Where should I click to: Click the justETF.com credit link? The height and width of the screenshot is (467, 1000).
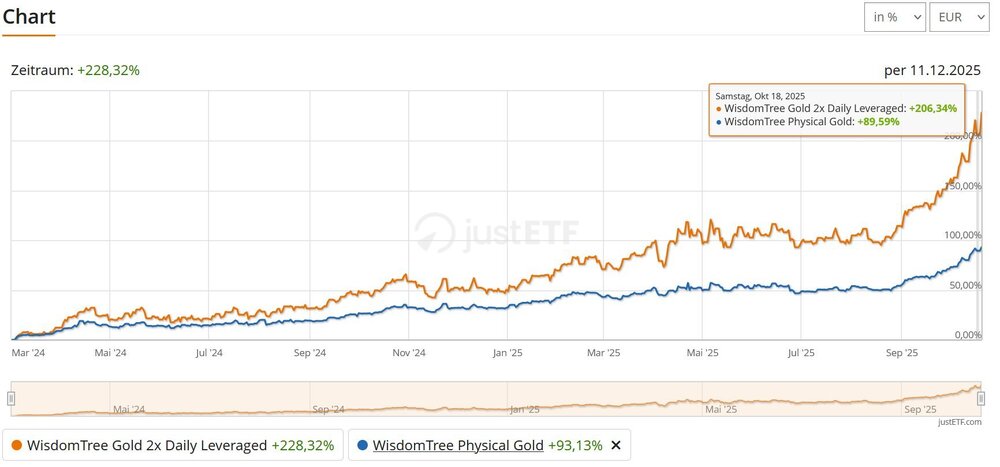coord(962,423)
